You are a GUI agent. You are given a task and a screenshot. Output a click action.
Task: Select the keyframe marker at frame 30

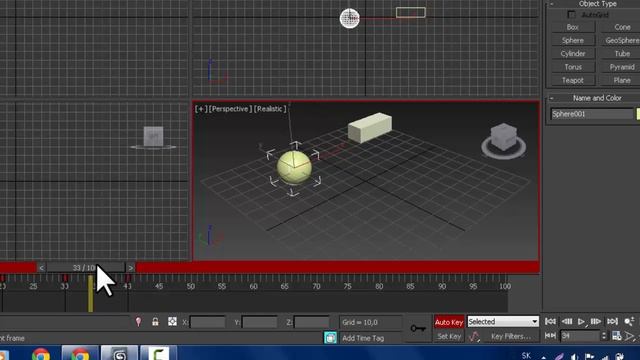(65, 278)
